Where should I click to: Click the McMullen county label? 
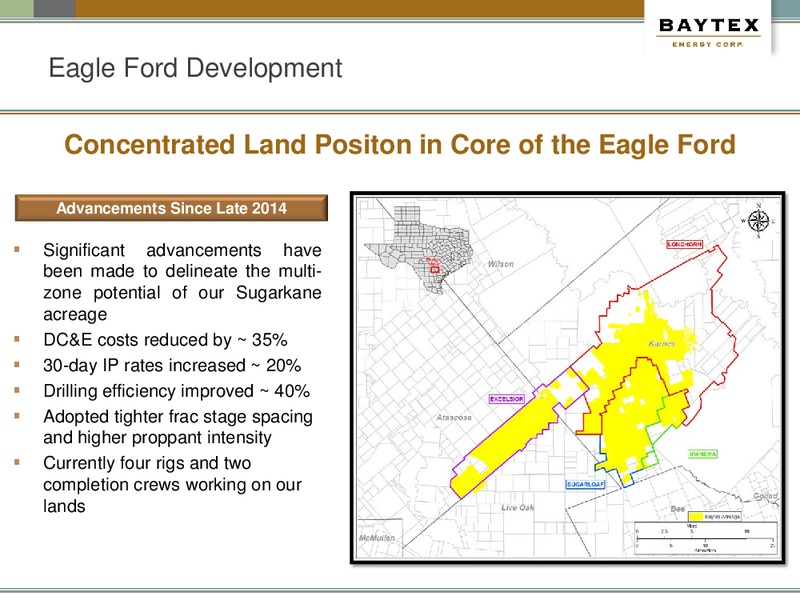coord(377,538)
